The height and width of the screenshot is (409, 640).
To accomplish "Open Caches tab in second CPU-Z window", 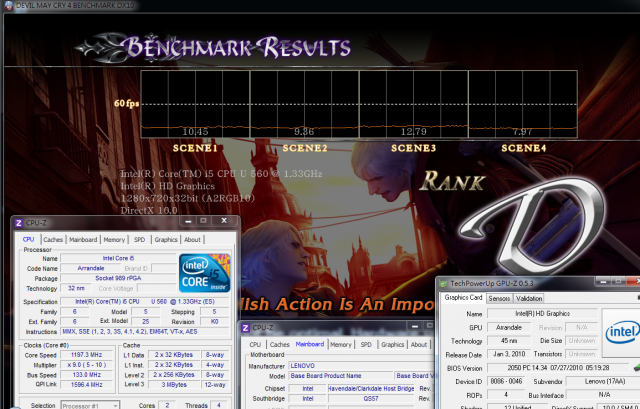I will pyautogui.click(x=280, y=345).
